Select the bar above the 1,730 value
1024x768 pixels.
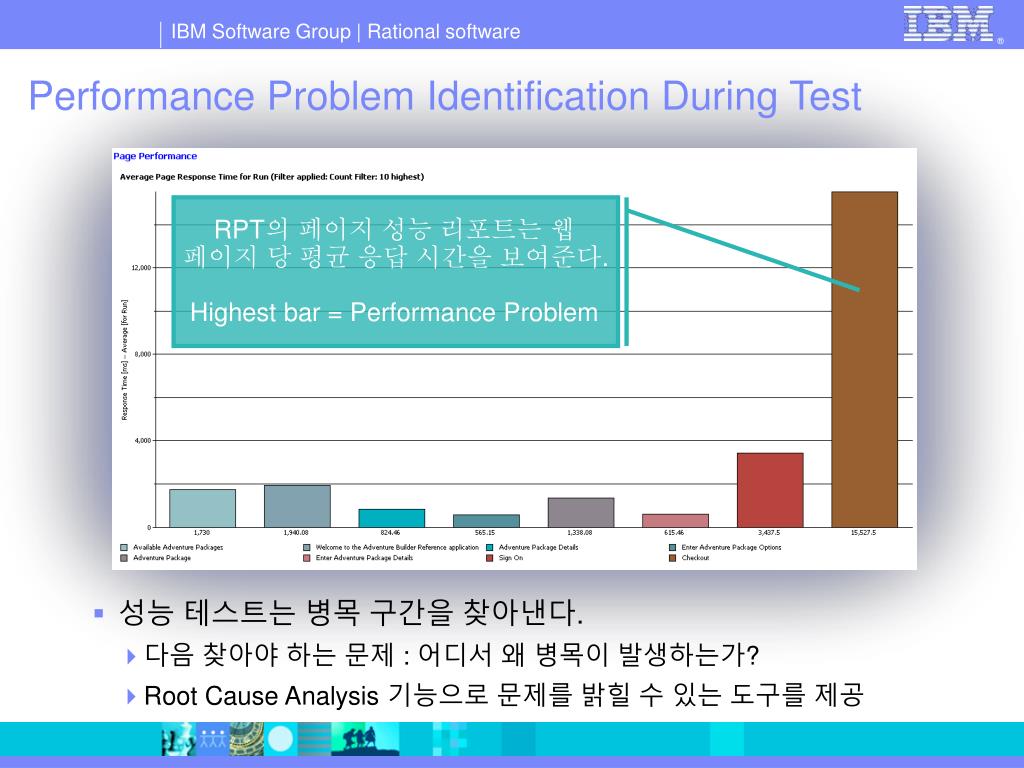pos(202,508)
